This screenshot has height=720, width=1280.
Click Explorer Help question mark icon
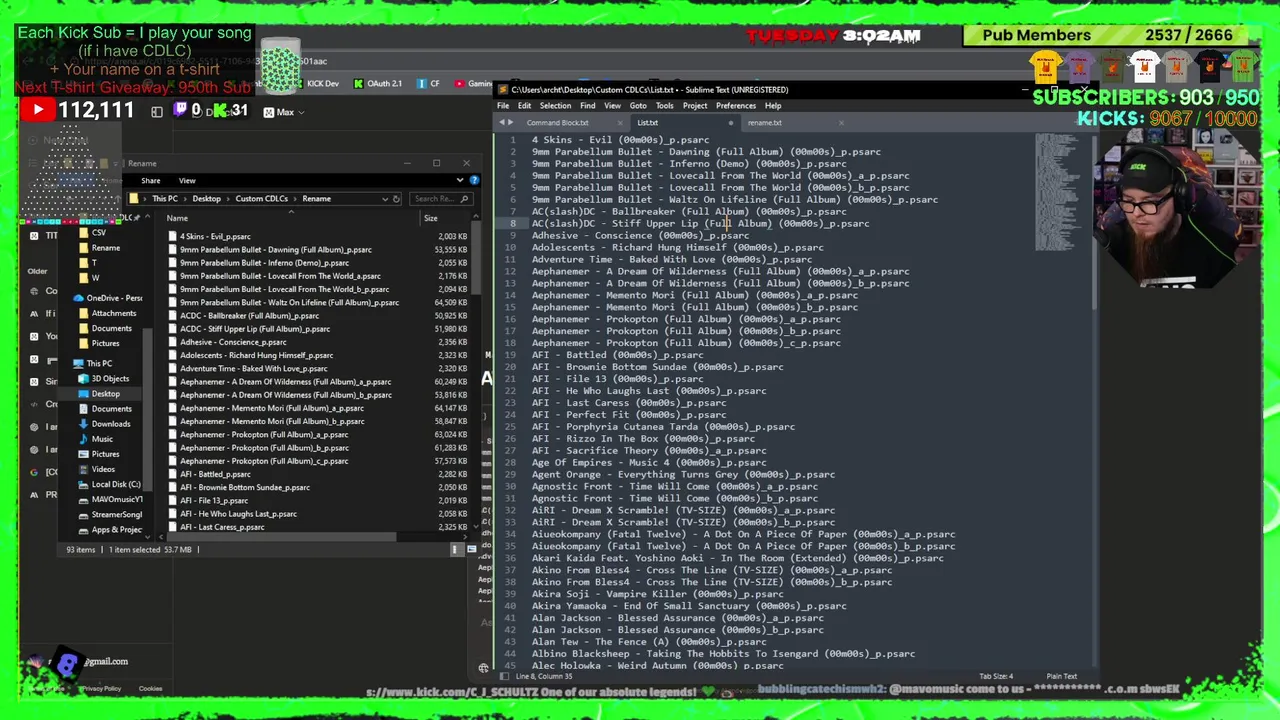[474, 180]
